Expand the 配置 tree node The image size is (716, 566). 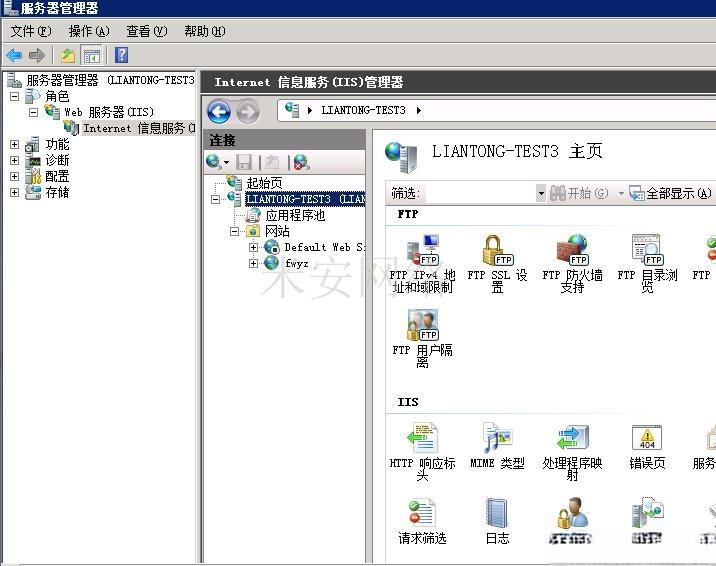click(x=15, y=177)
